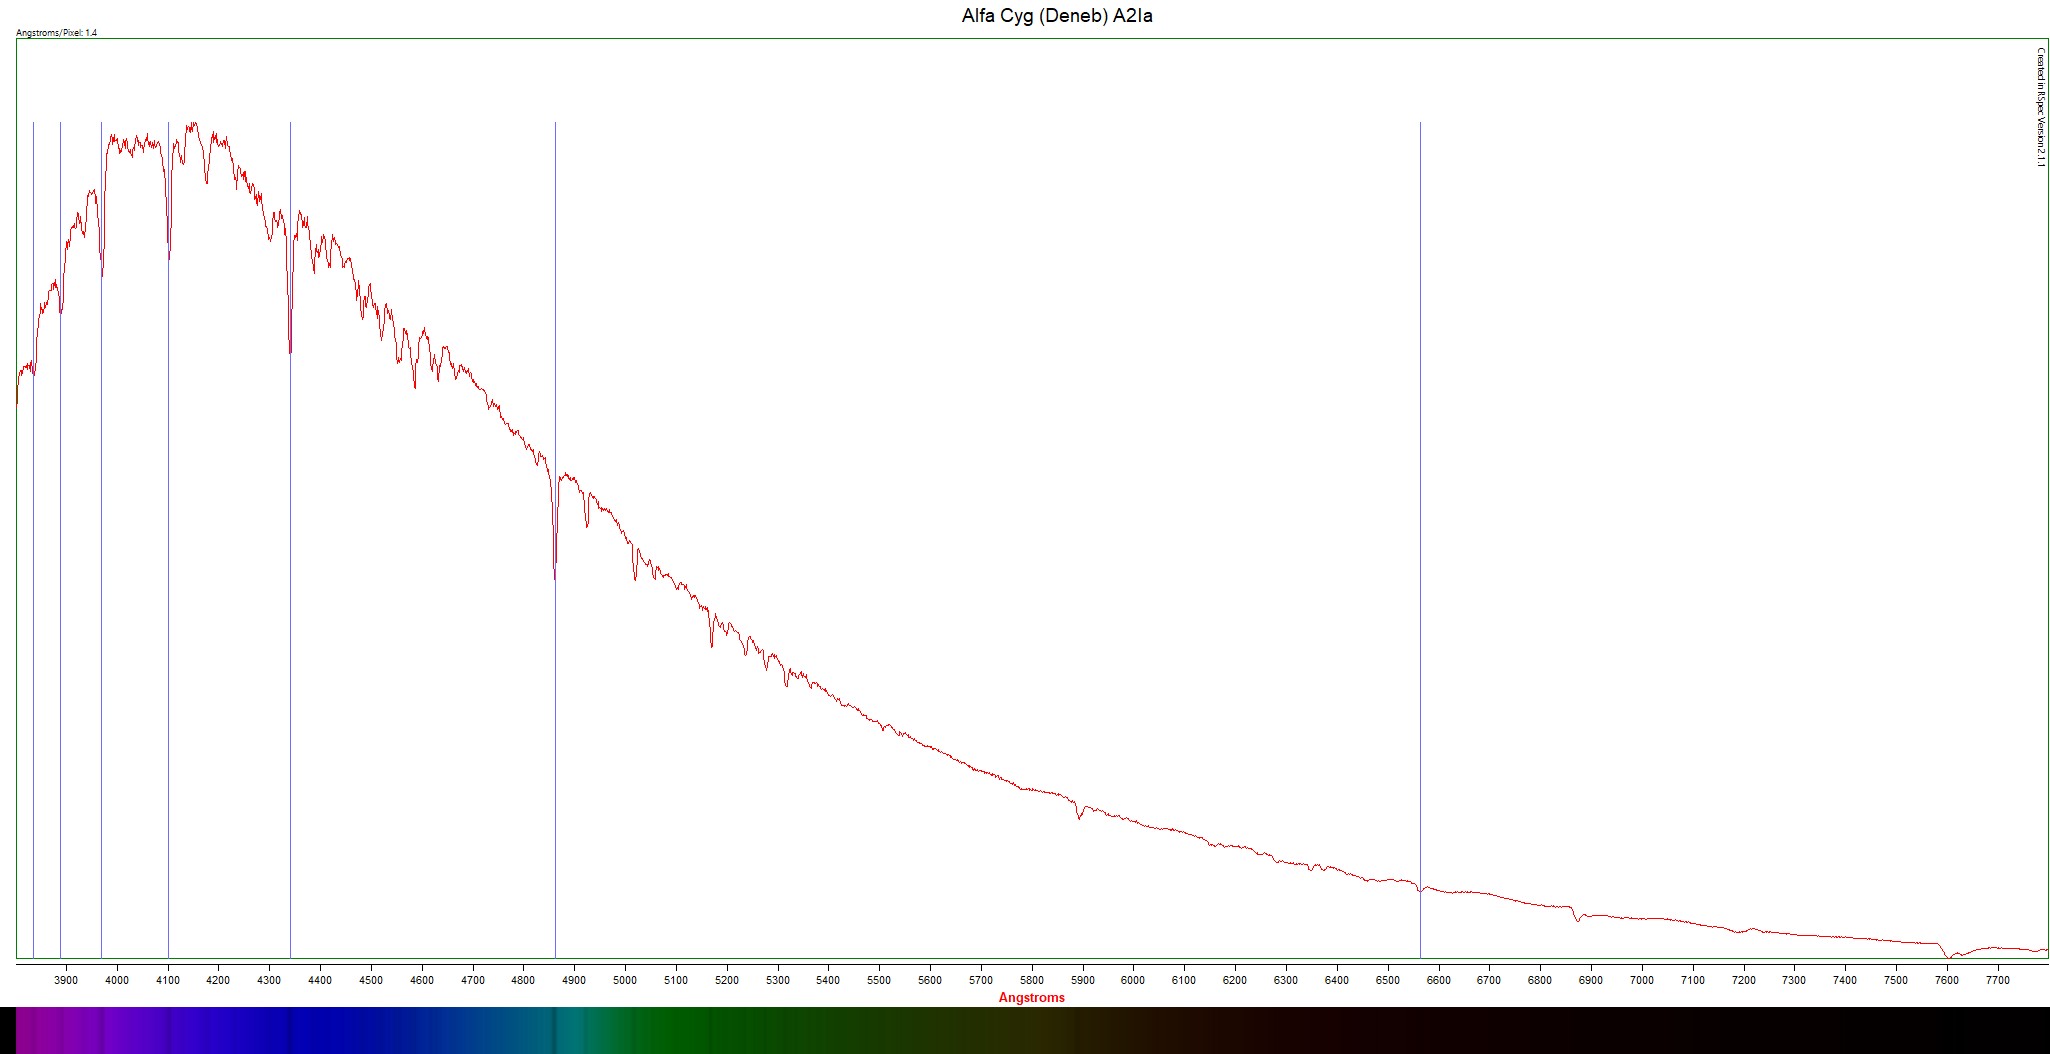Pick the blue marker line near 4101 Angstroms
The height and width of the screenshot is (1054, 2050).
click(168, 600)
